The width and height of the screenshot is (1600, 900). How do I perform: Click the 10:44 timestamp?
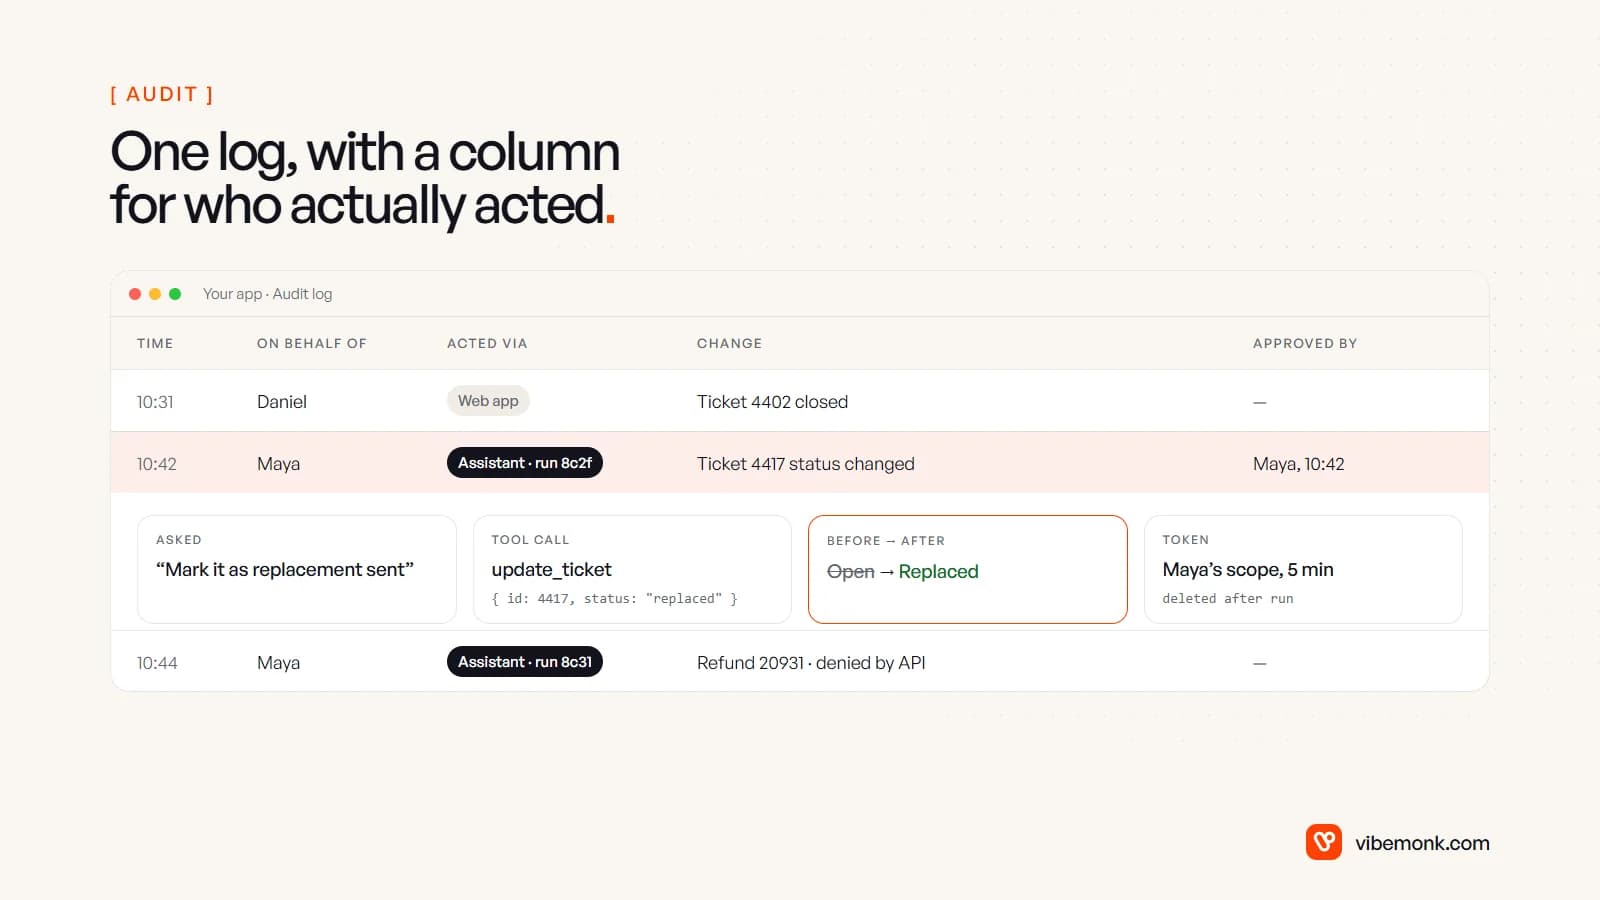[157, 663]
